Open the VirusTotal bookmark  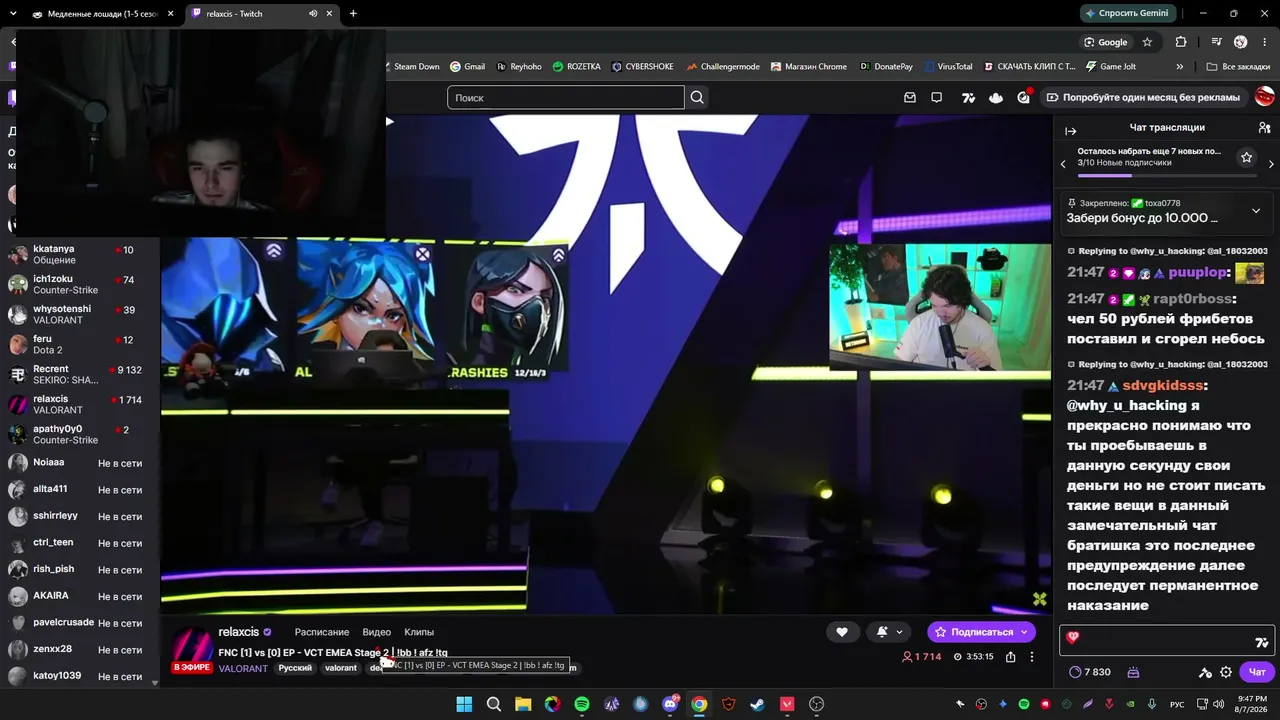point(947,67)
